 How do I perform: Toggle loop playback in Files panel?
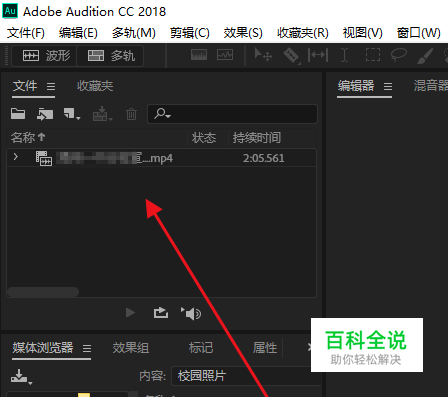click(x=161, y=313)
